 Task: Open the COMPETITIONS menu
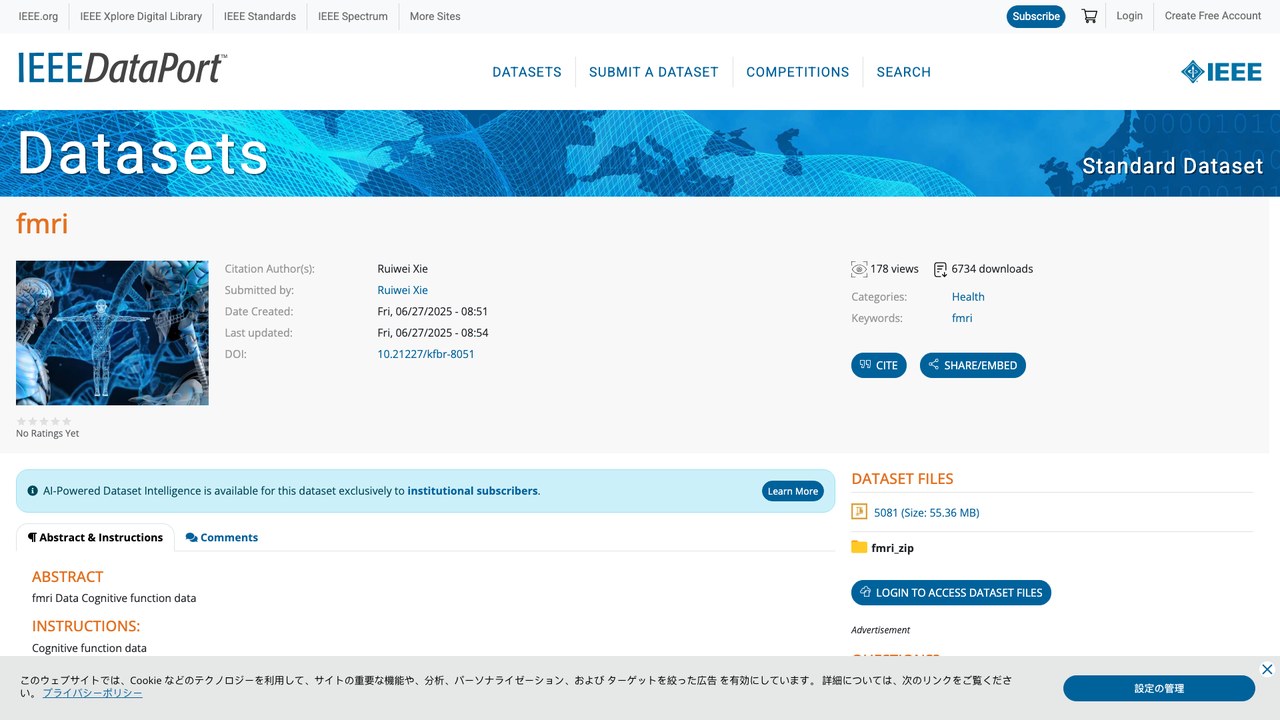click(x=798, y=72)
